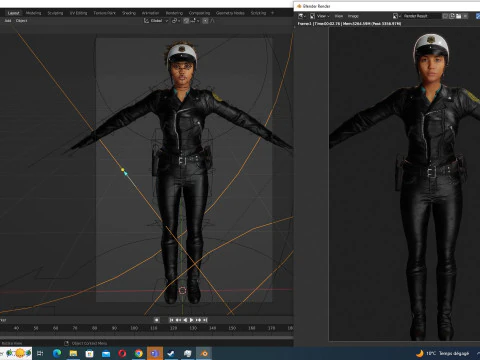
Task: Jump to next keyframe
Action: click(x=199, y=320)
